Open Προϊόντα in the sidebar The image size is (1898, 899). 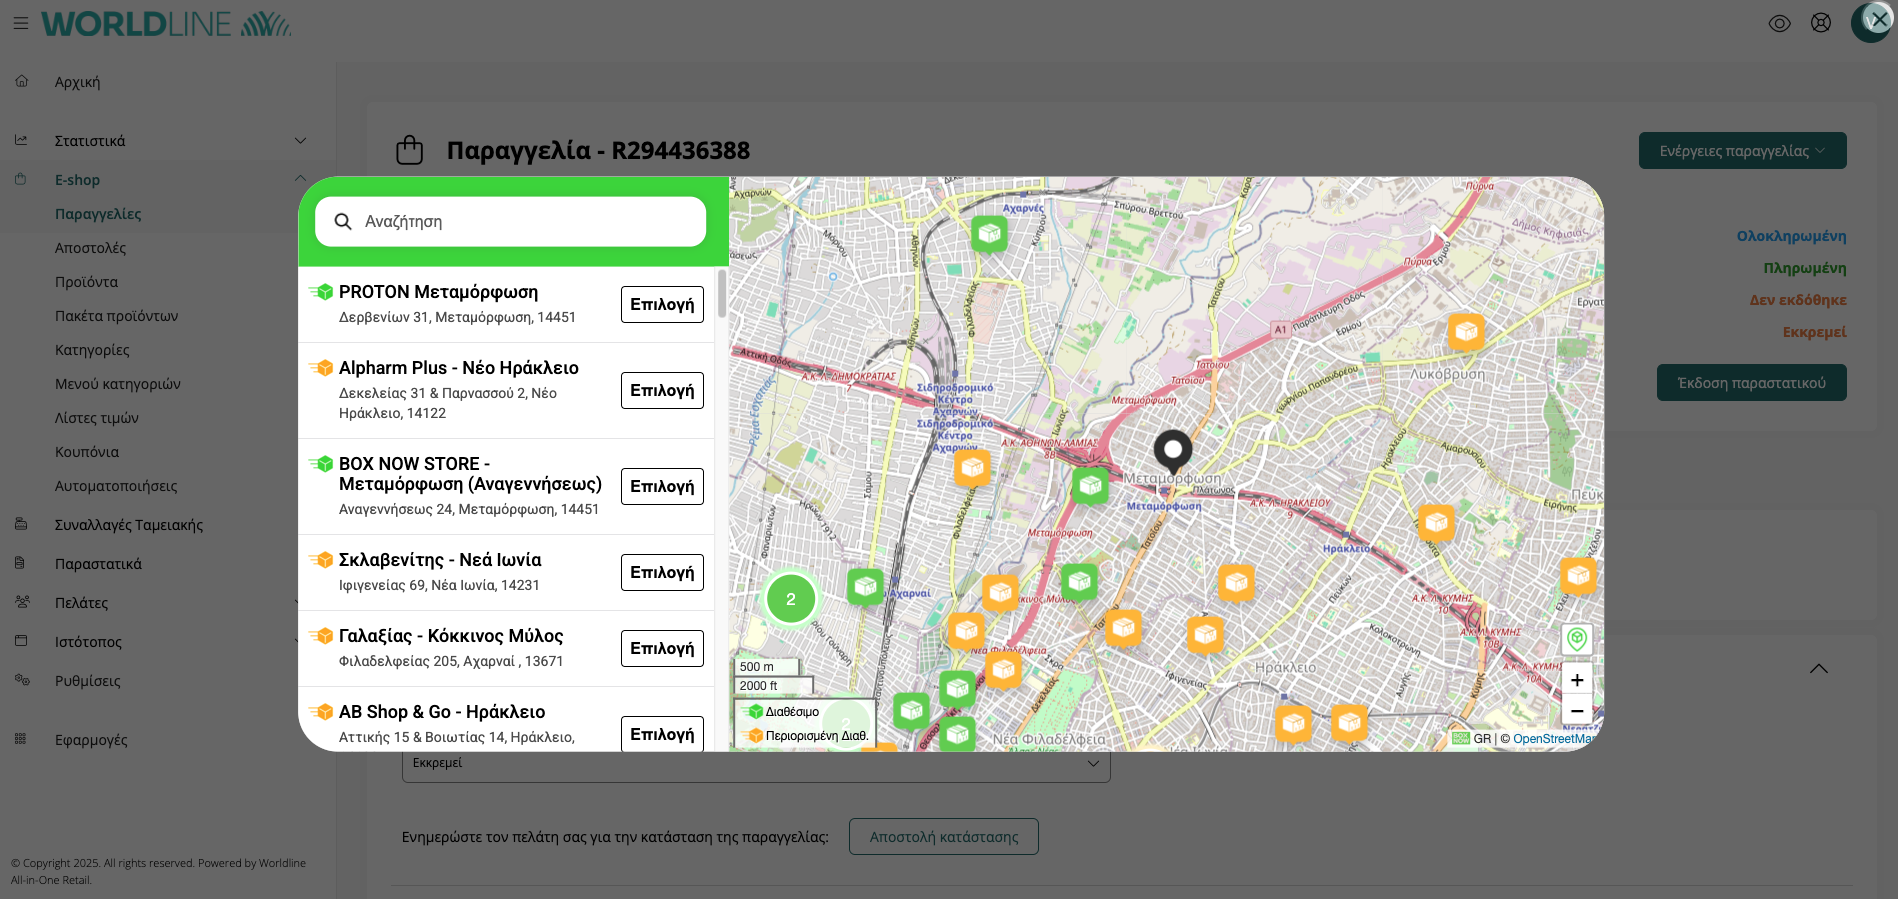point(86,282)
